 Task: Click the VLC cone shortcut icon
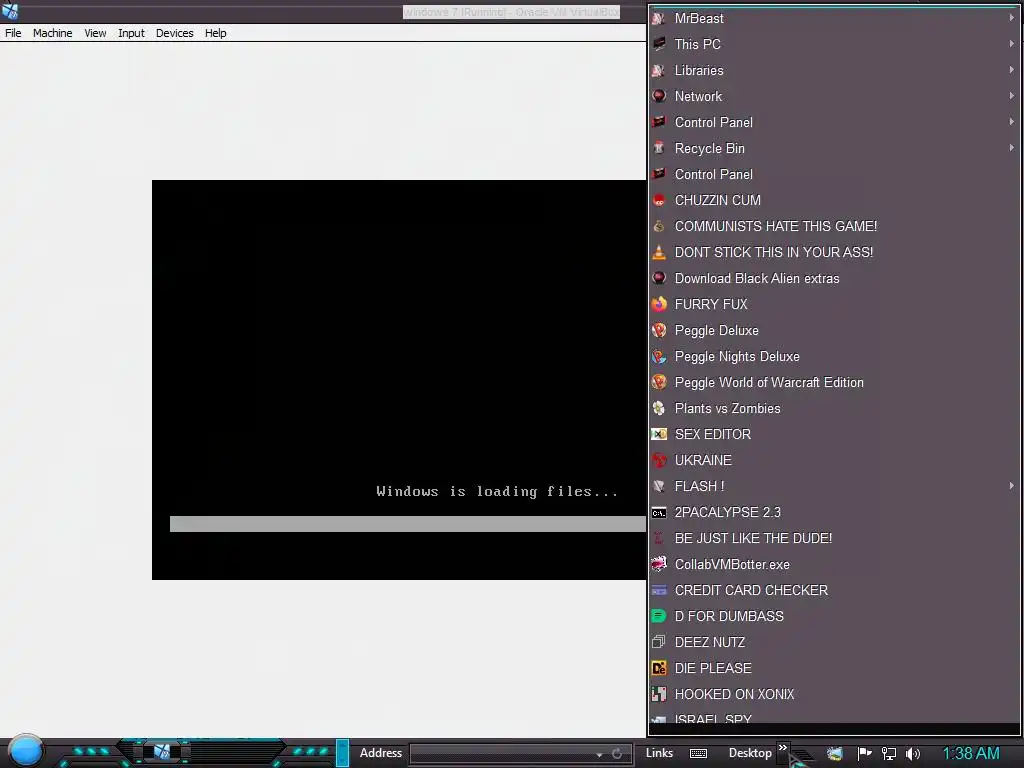click(659, 252)
